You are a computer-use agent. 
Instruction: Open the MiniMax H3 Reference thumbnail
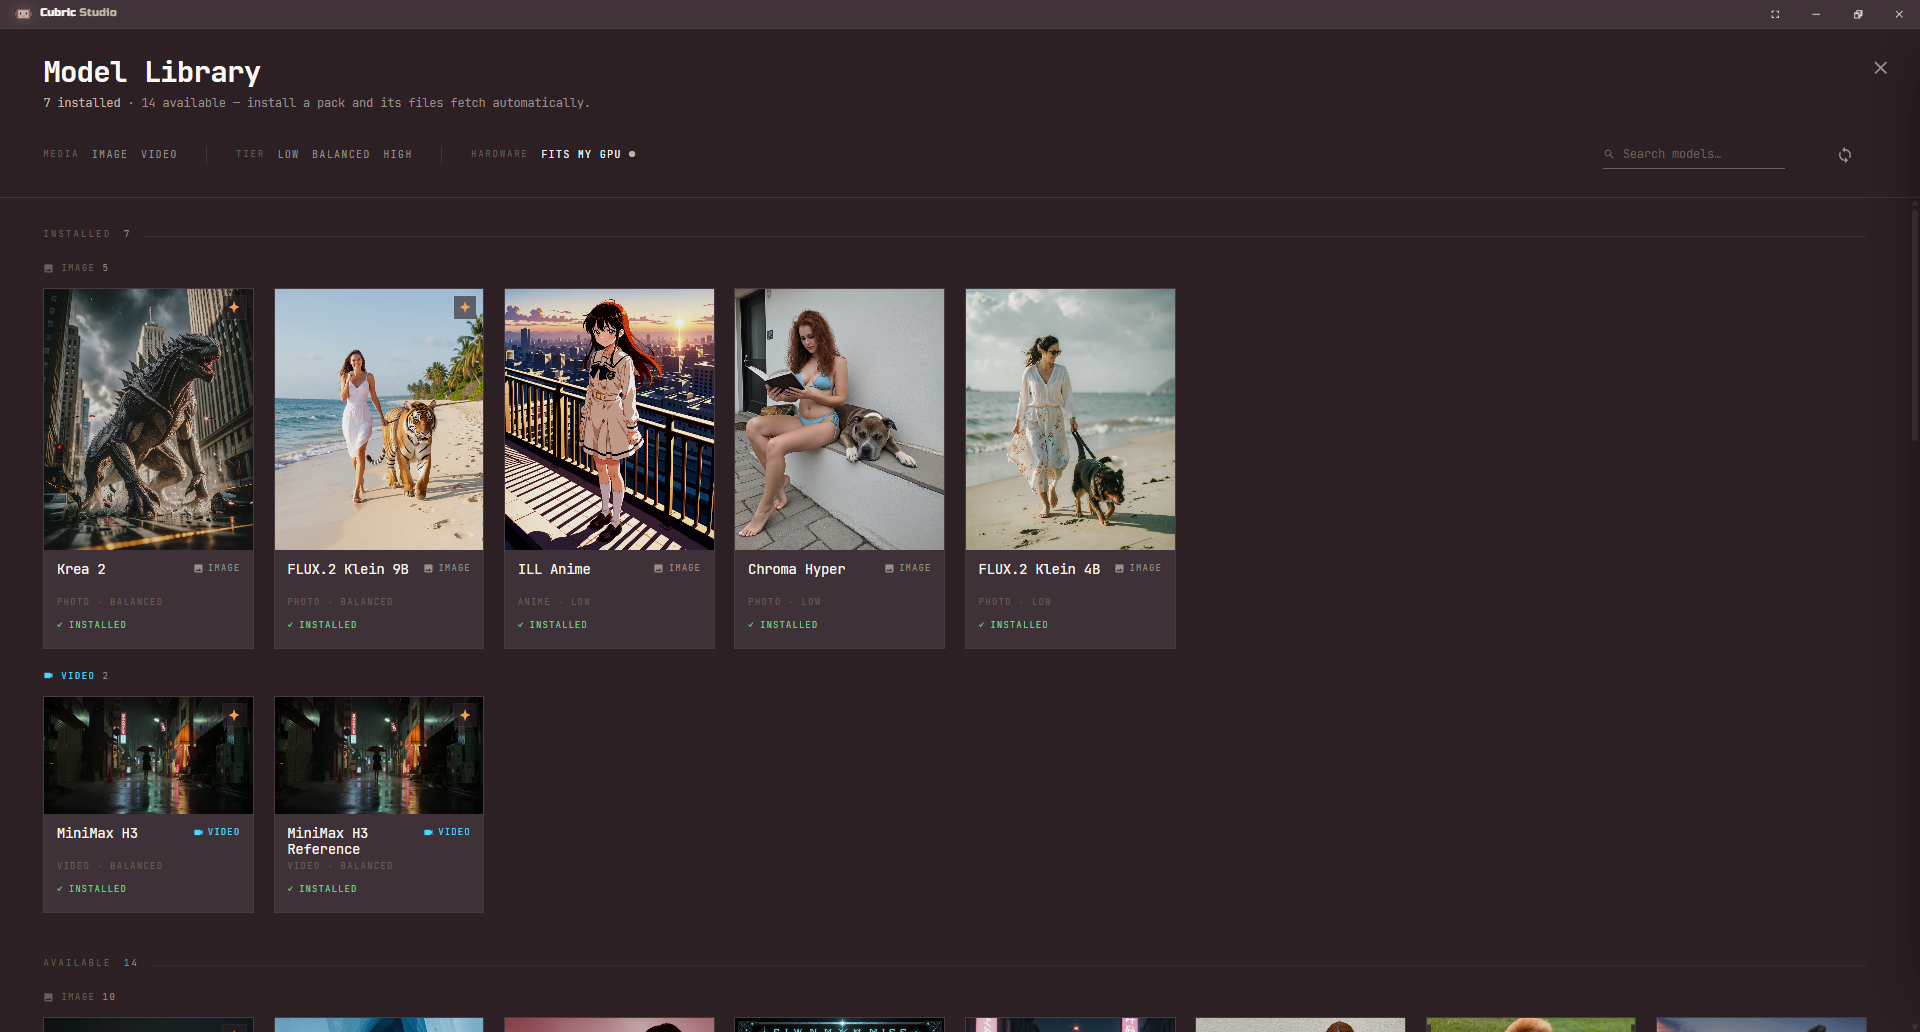click(379, 755)
